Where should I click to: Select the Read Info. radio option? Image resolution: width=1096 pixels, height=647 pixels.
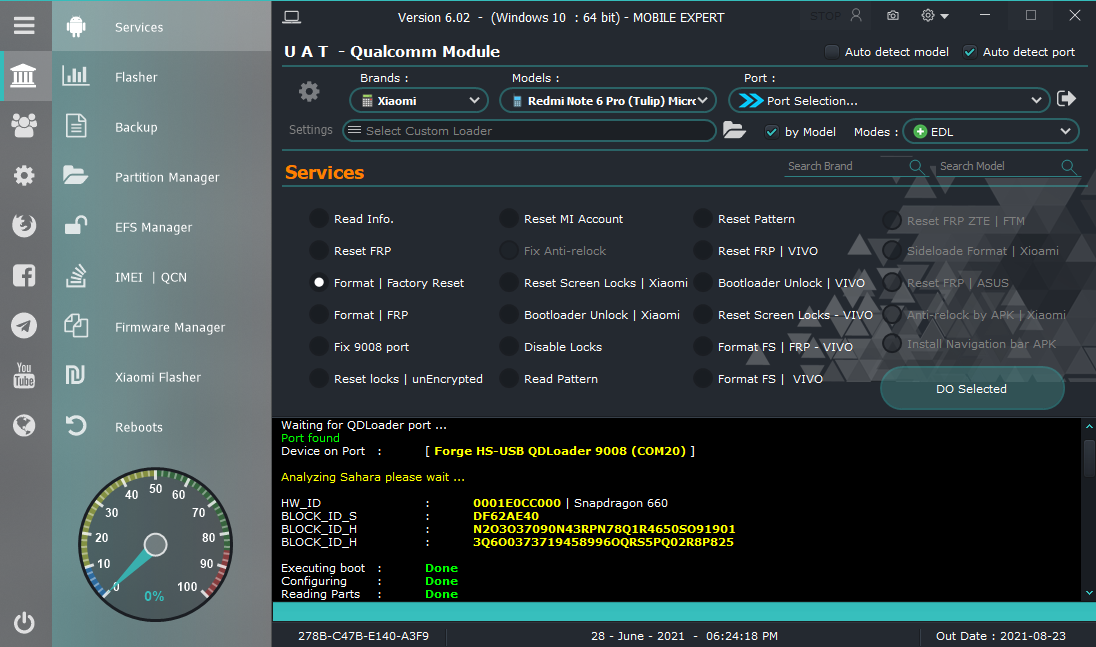click(x=319, y=219)
